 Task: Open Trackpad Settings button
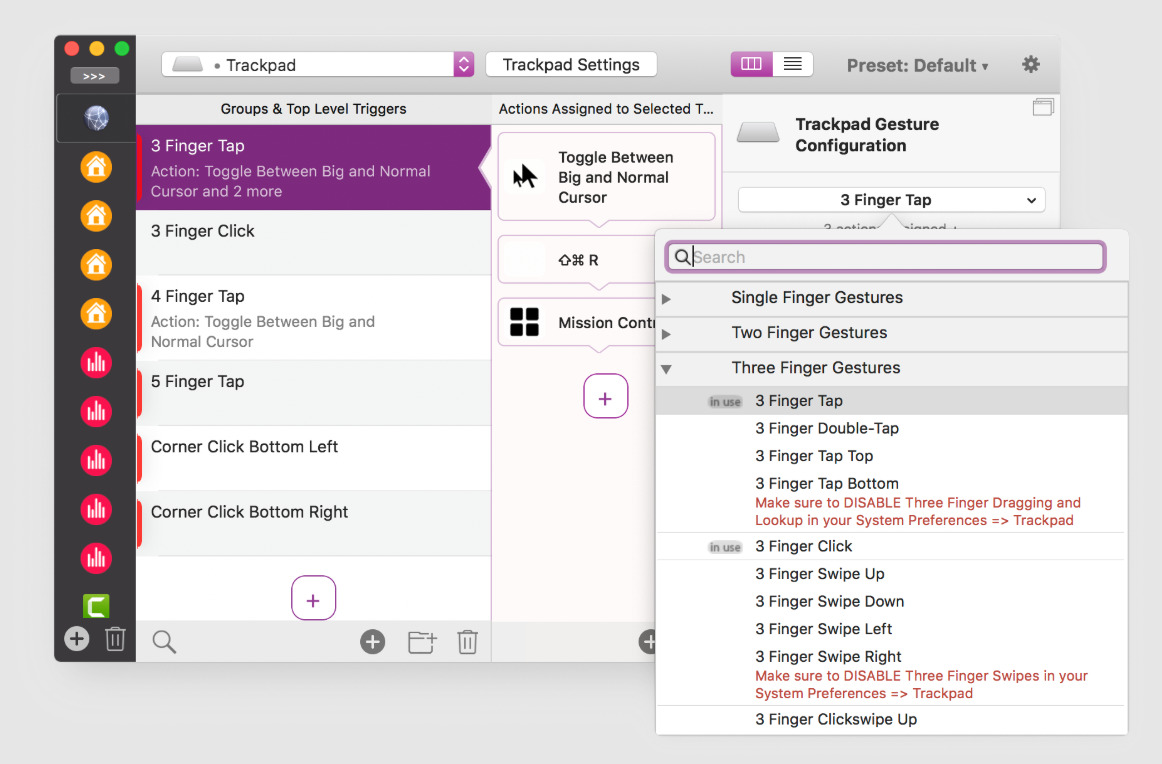[x=571, y=64]
